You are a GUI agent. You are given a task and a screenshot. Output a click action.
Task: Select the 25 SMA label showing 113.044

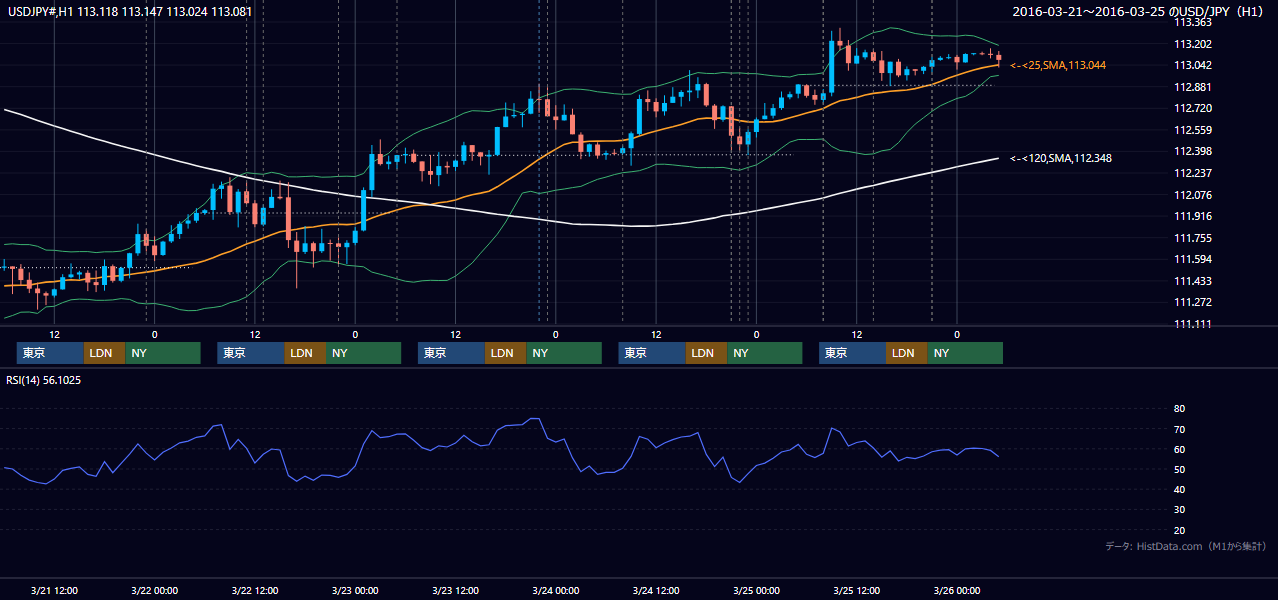[x=1058, y=65]
